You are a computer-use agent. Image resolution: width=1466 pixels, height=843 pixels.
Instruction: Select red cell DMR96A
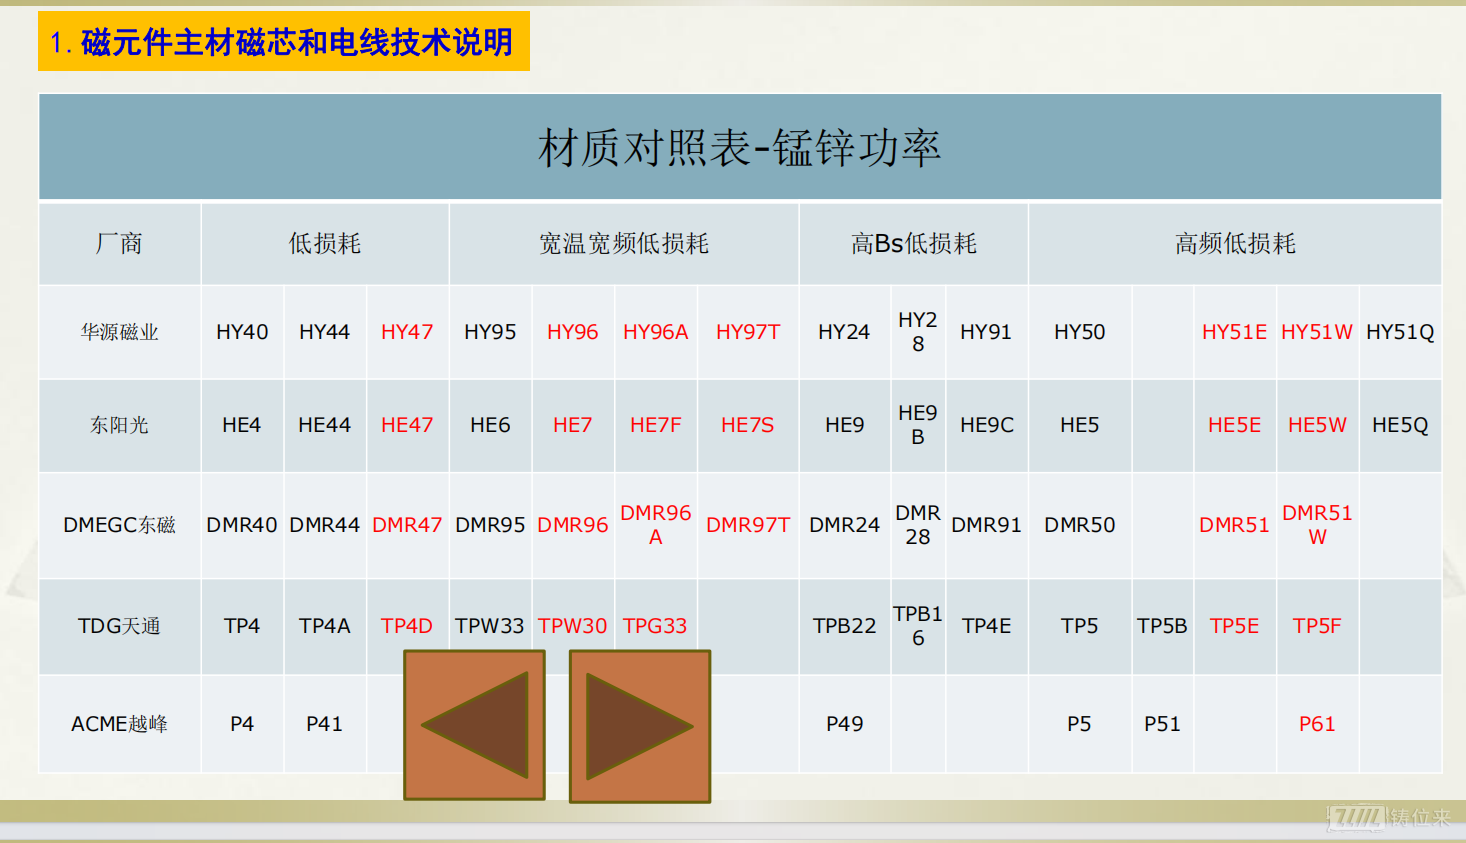(656, 525)
